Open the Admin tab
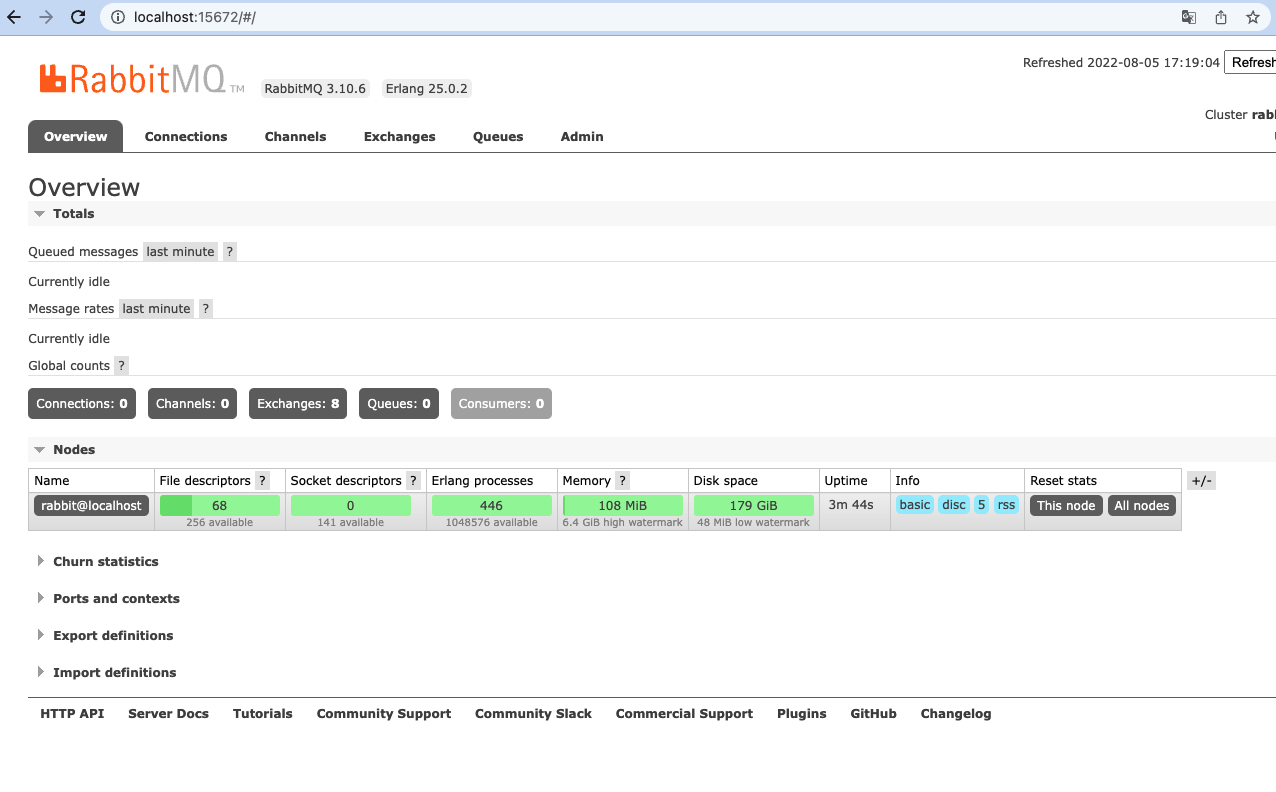1276x792 pixels. point(582,137)
